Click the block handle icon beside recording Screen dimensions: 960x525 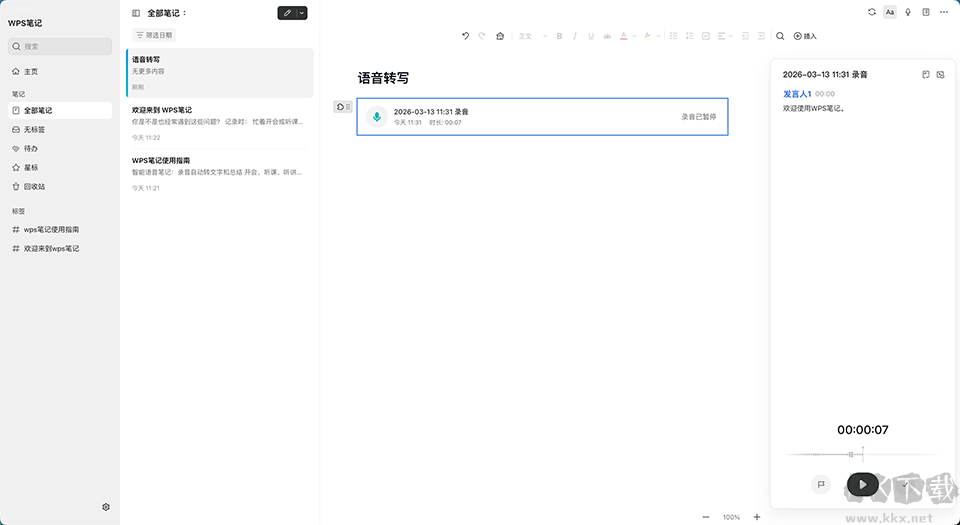(x=342, y=106)
